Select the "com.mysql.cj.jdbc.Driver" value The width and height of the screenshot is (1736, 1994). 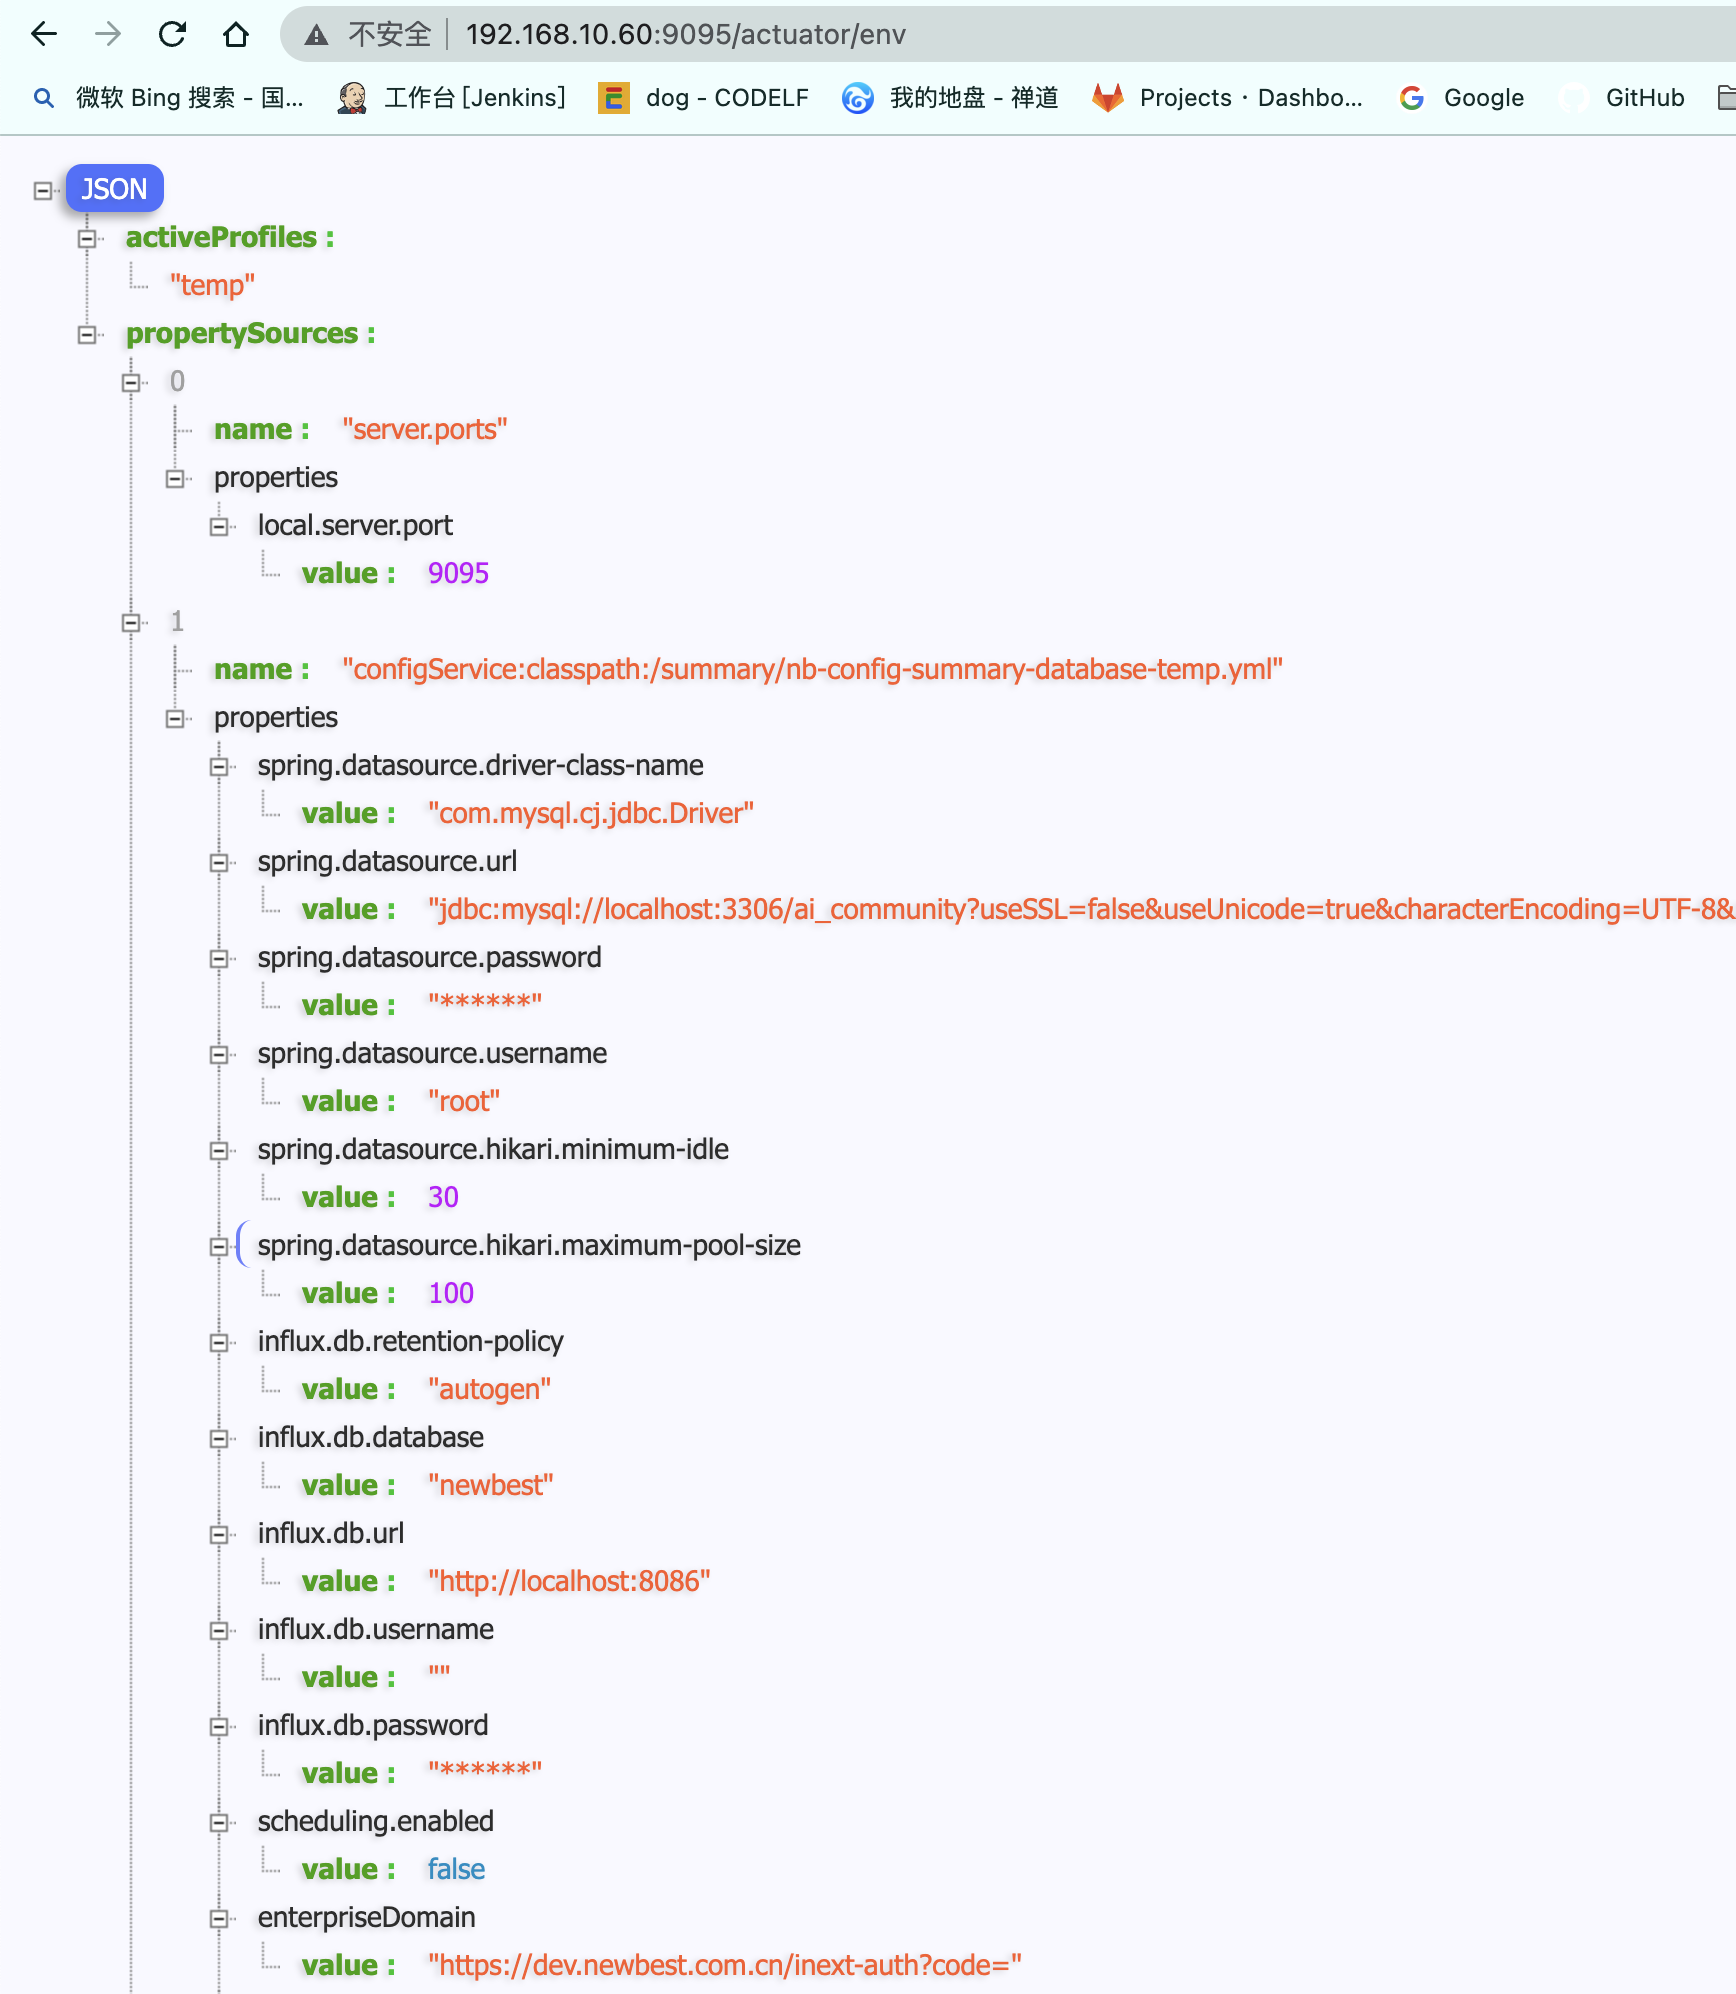pos(590,813)
